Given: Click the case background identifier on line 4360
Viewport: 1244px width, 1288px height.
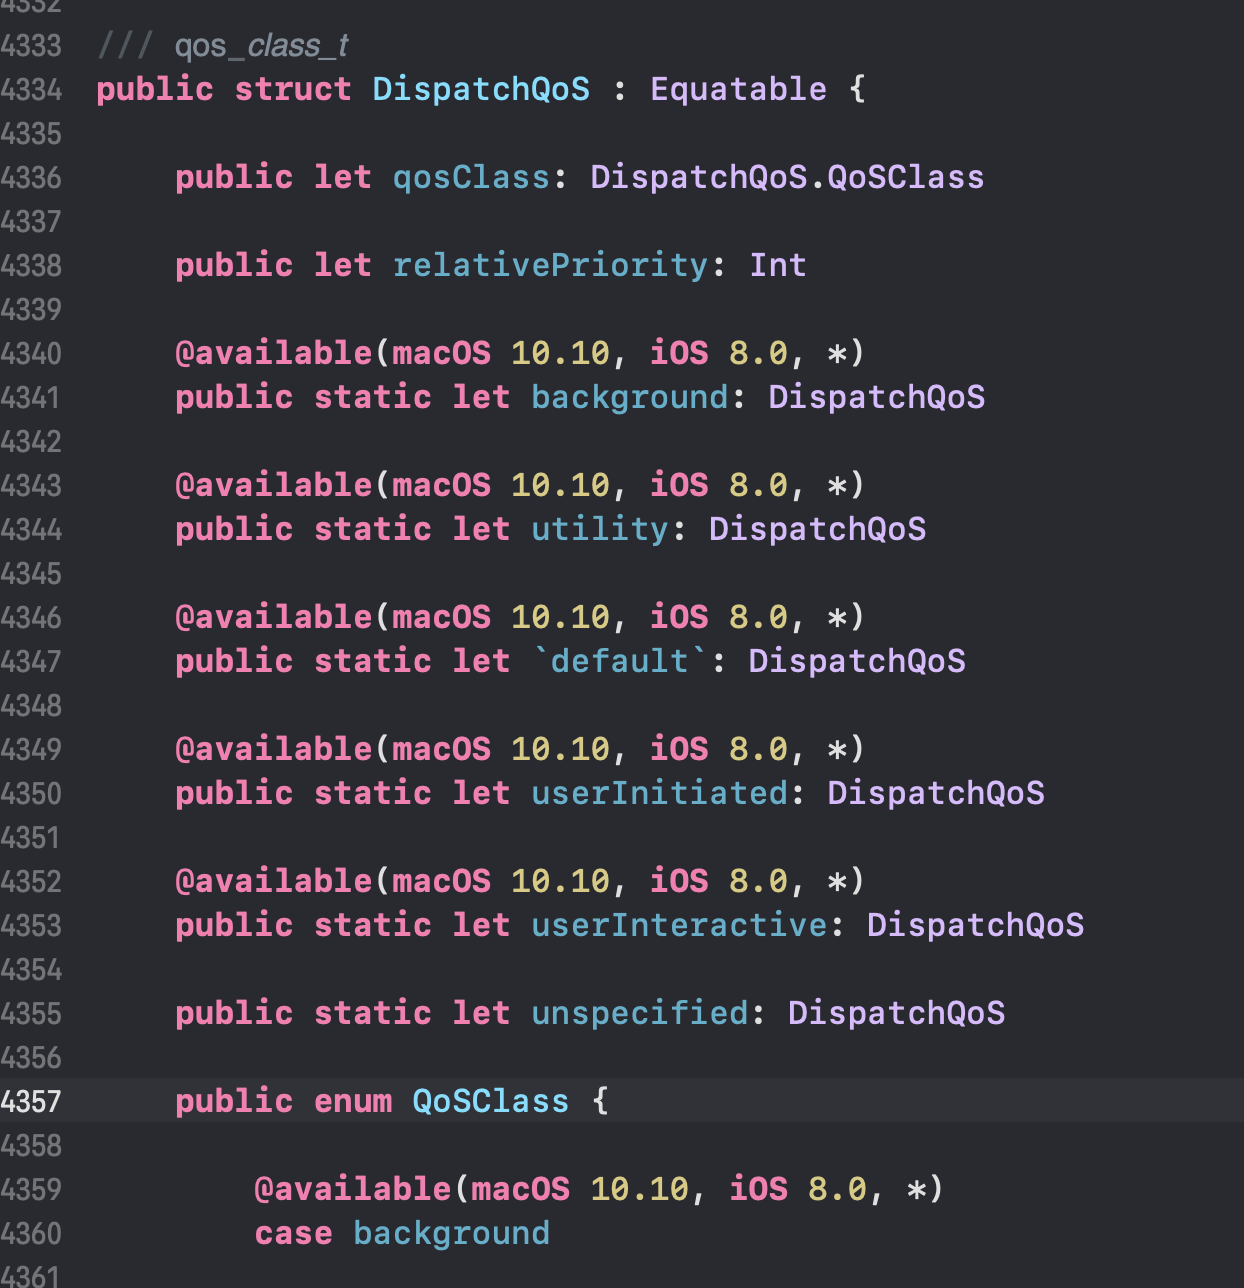Looking at the screenshot, I should pos(452,1233).
